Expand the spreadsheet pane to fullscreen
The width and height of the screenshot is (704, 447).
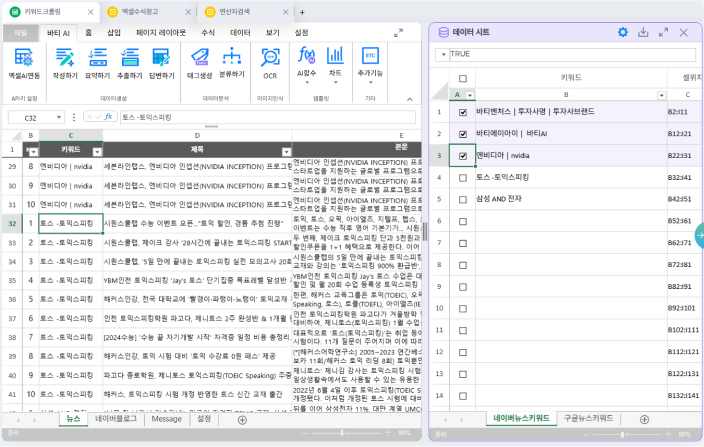coord(398,33)
